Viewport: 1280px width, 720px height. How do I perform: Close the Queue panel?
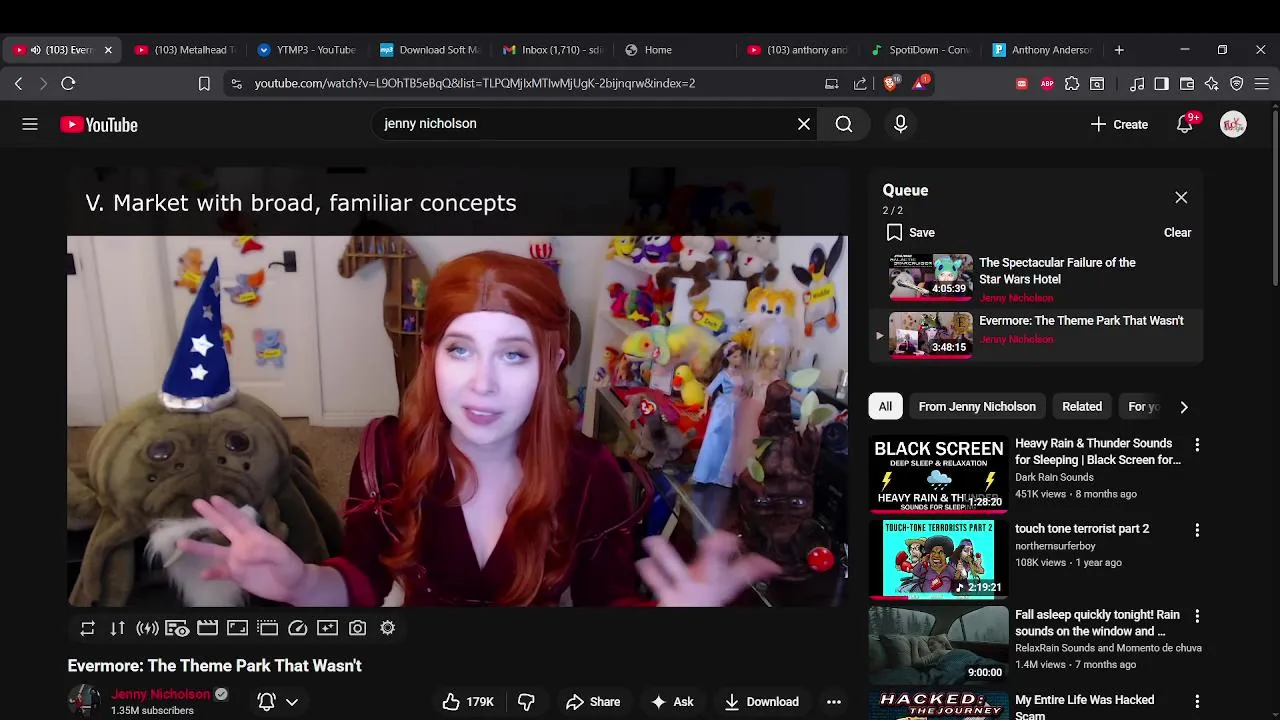coord(1181,198)
